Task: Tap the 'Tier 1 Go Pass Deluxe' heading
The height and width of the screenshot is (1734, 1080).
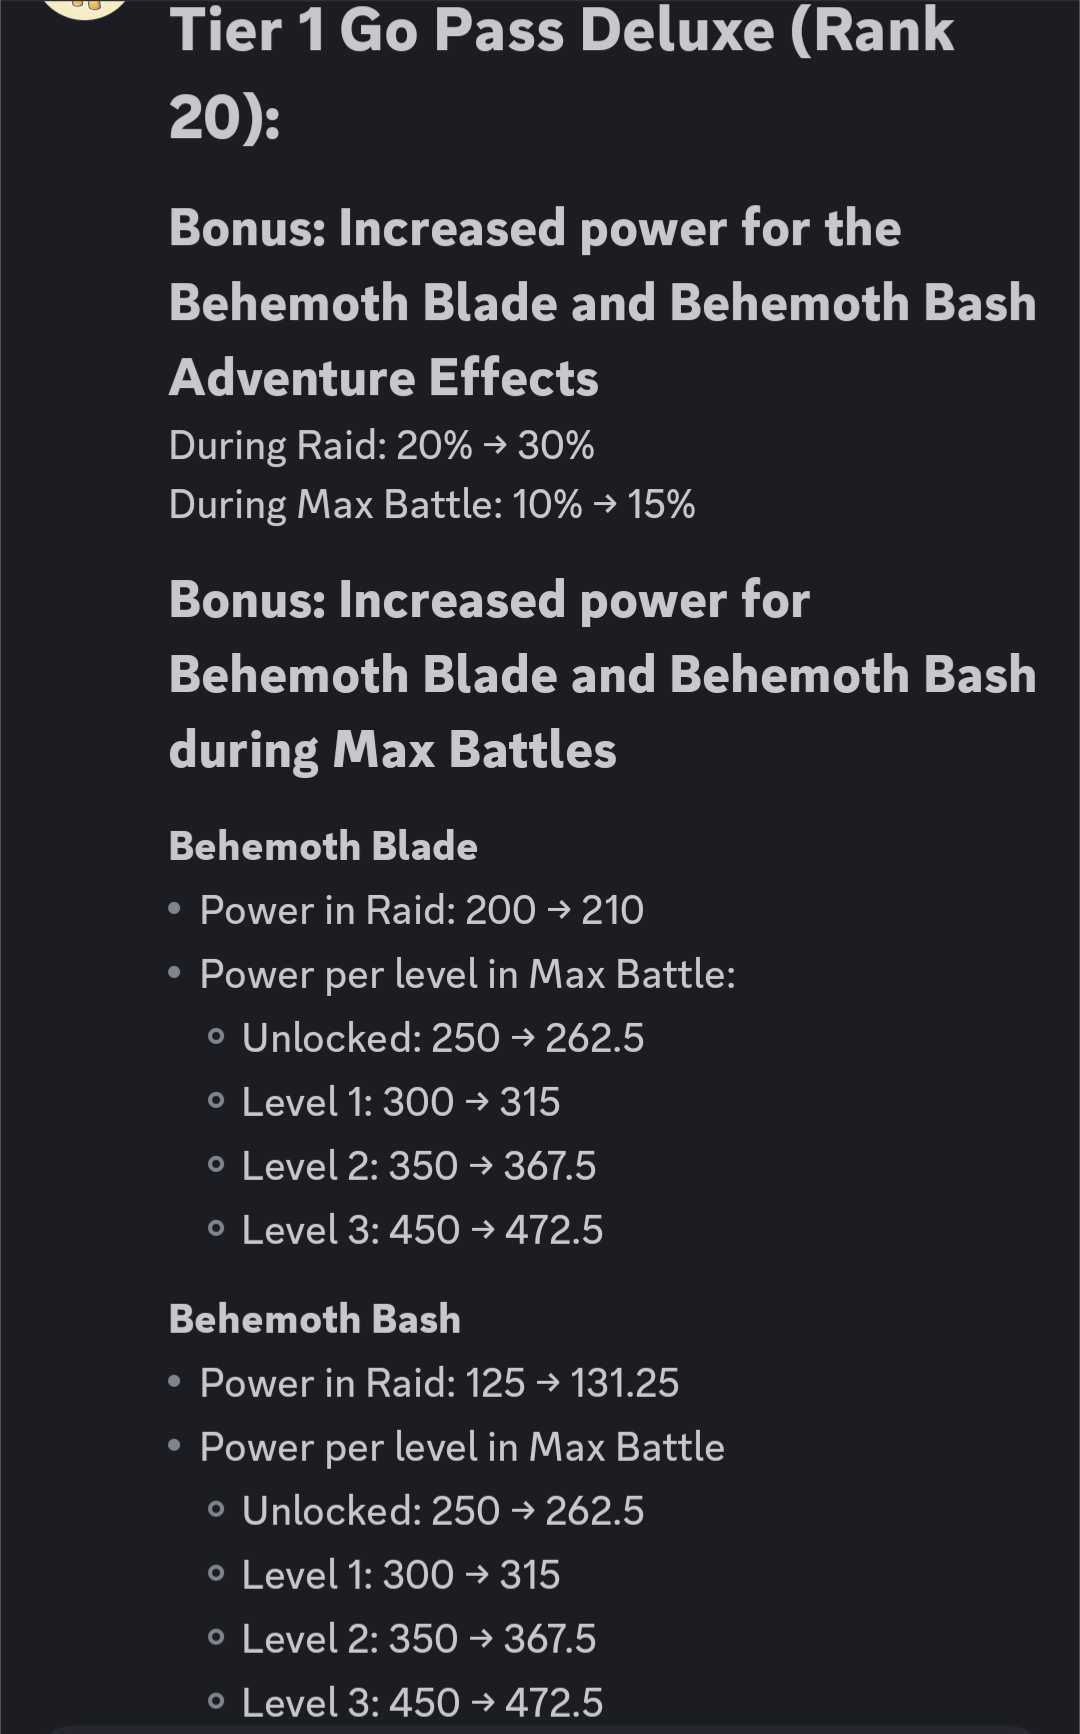Action: tap(562, 73)
